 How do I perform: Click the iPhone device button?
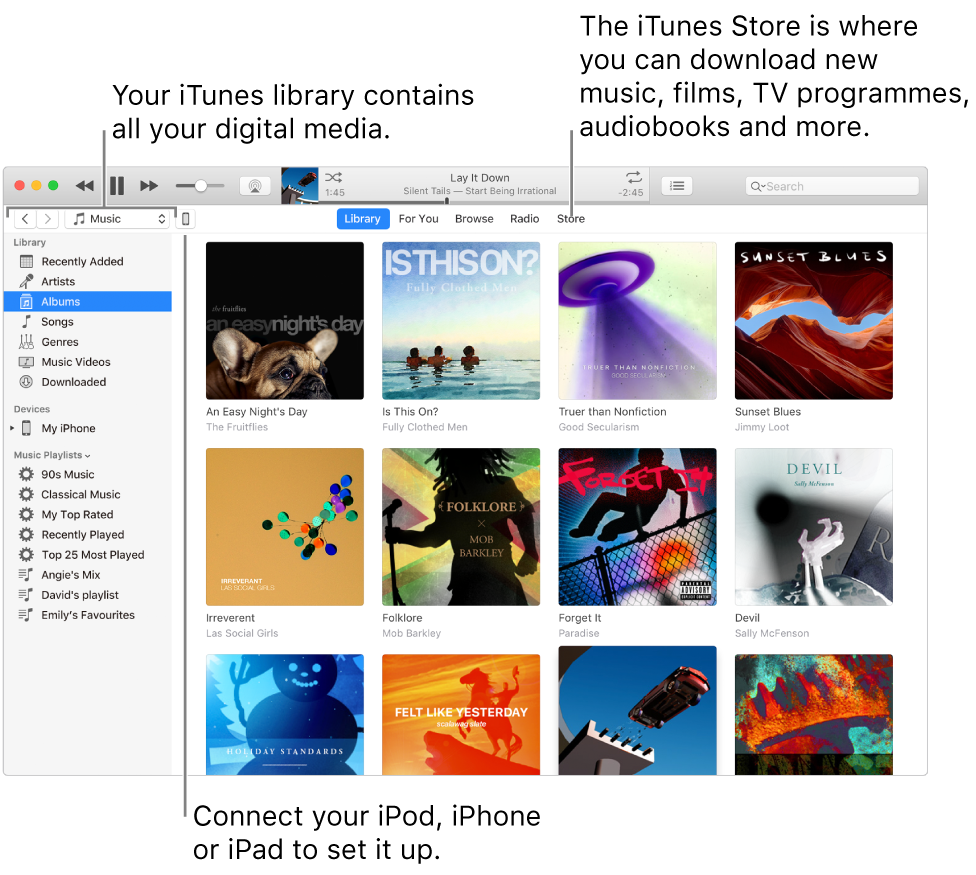(185, 219)
